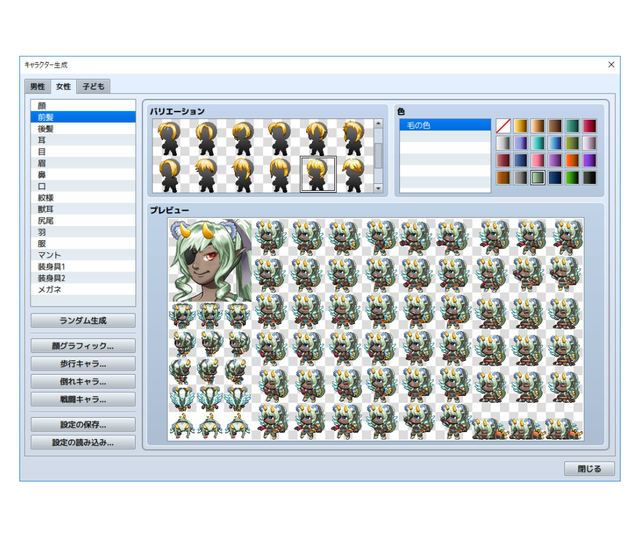Pick the bright green swatch in bottom row
The image size is (640, 538).
click(572, 178)
